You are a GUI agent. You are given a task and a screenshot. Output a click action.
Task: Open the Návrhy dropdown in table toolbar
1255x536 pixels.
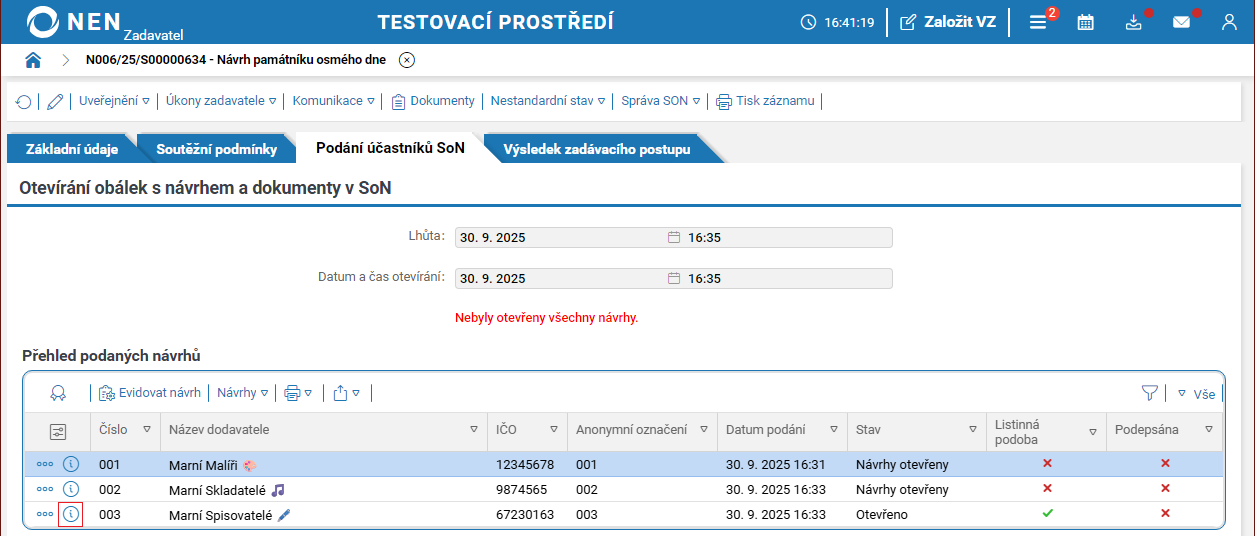(x=242, y=393)
